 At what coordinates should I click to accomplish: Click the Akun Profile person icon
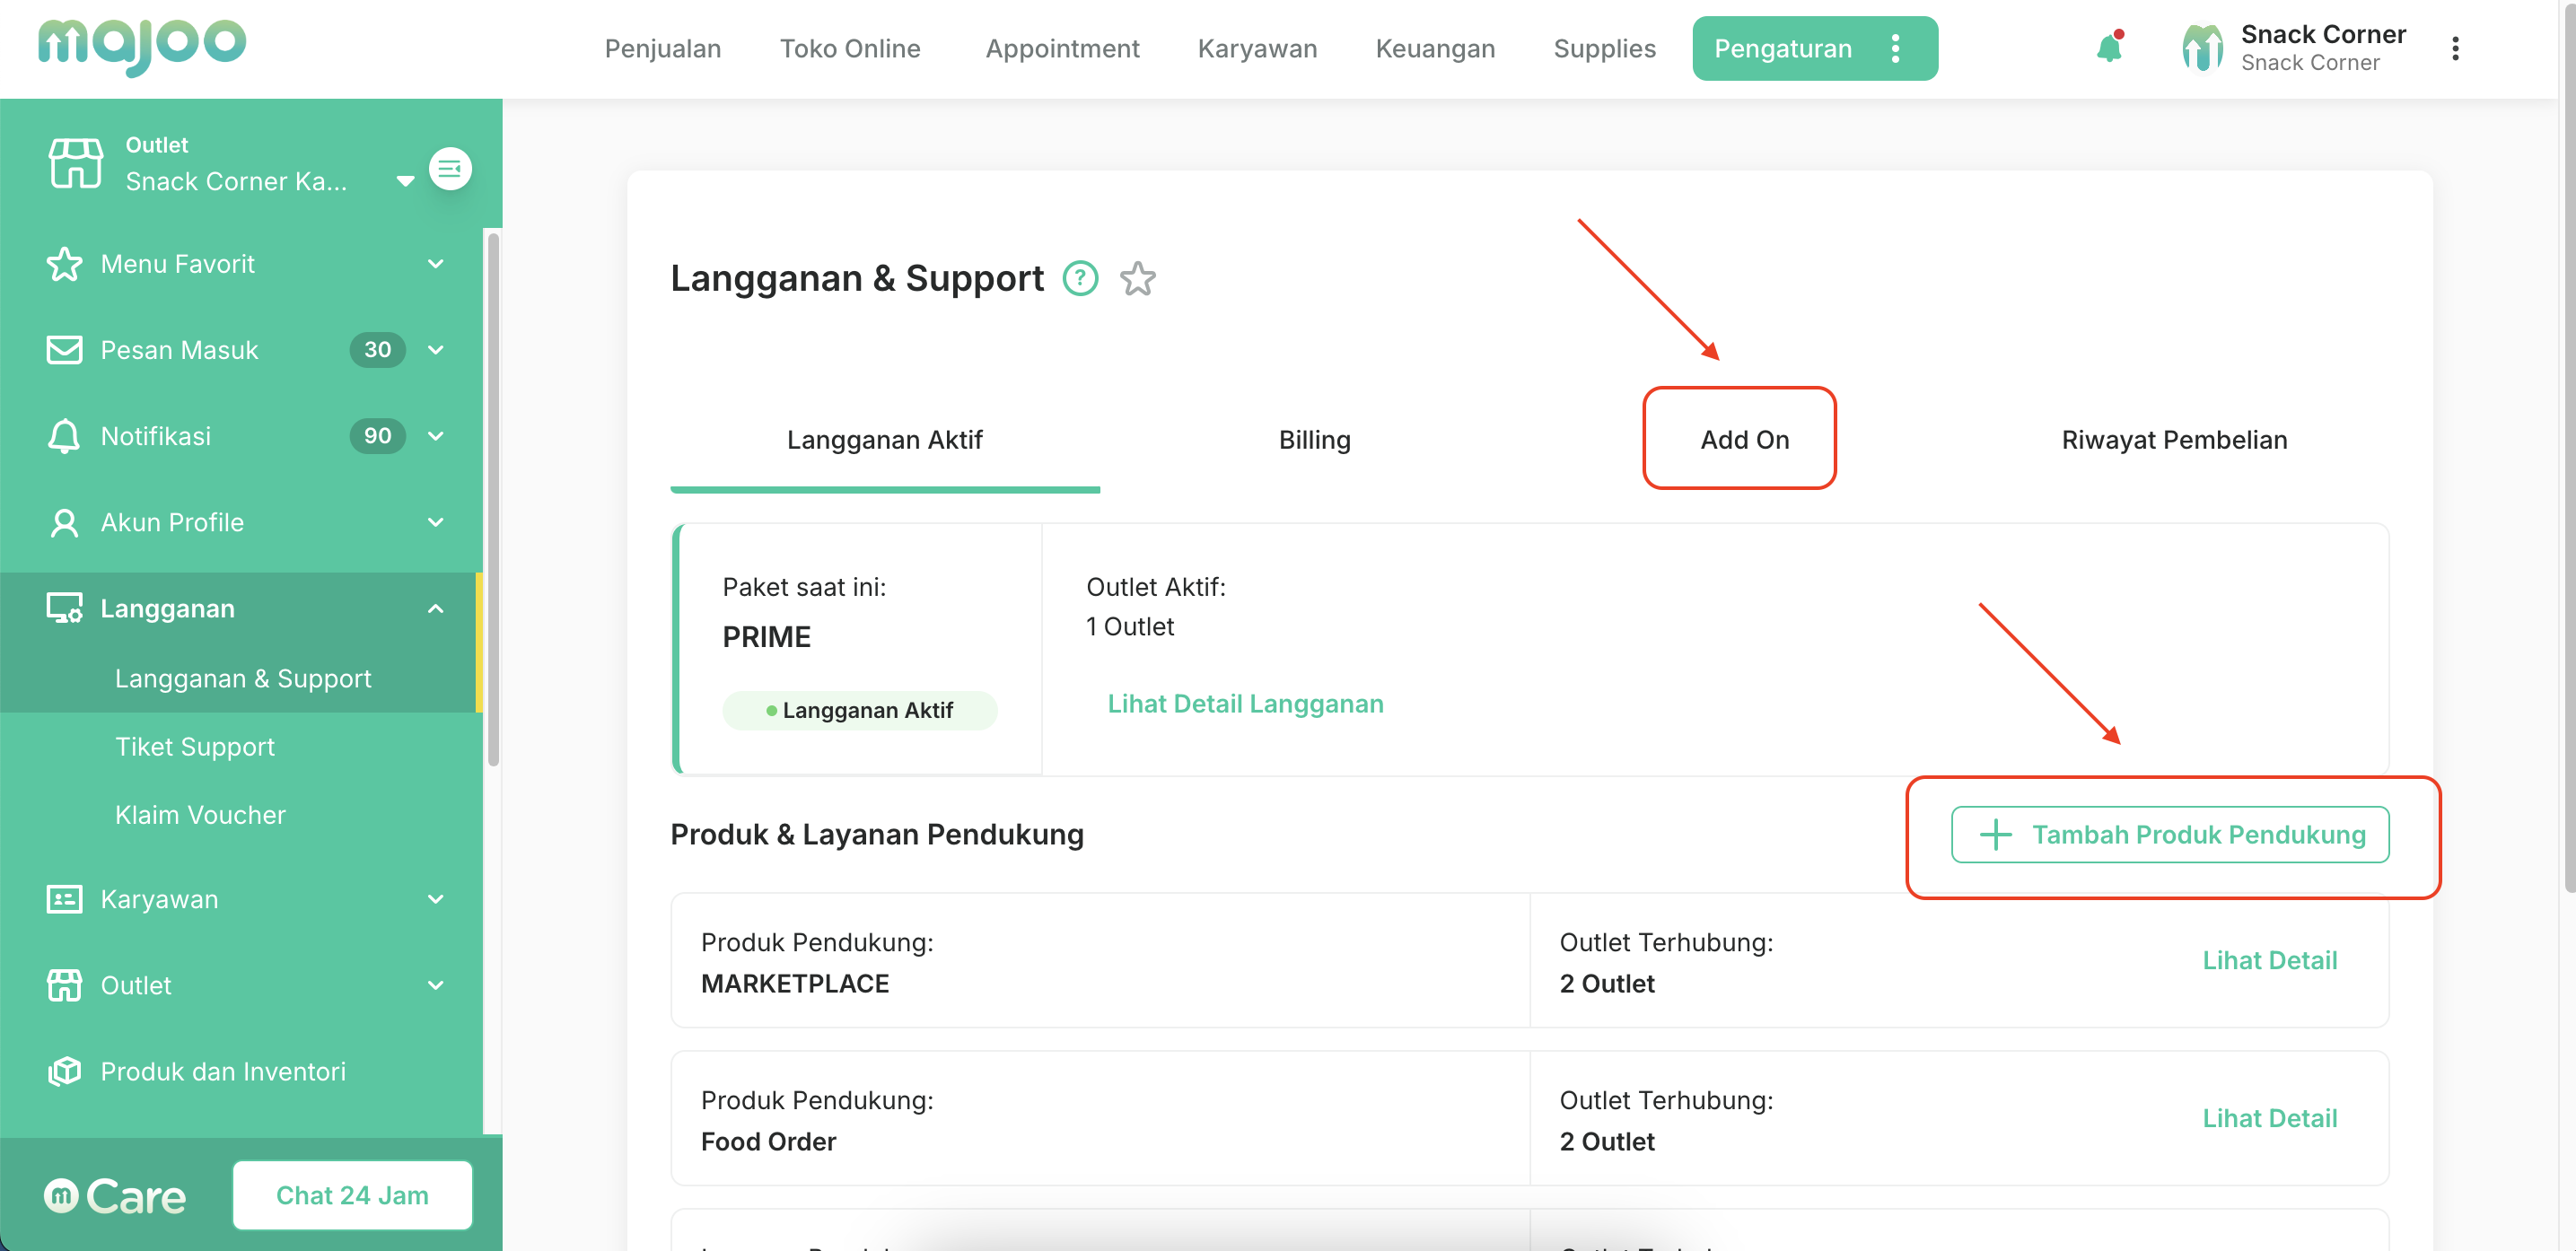pos(65,522)
